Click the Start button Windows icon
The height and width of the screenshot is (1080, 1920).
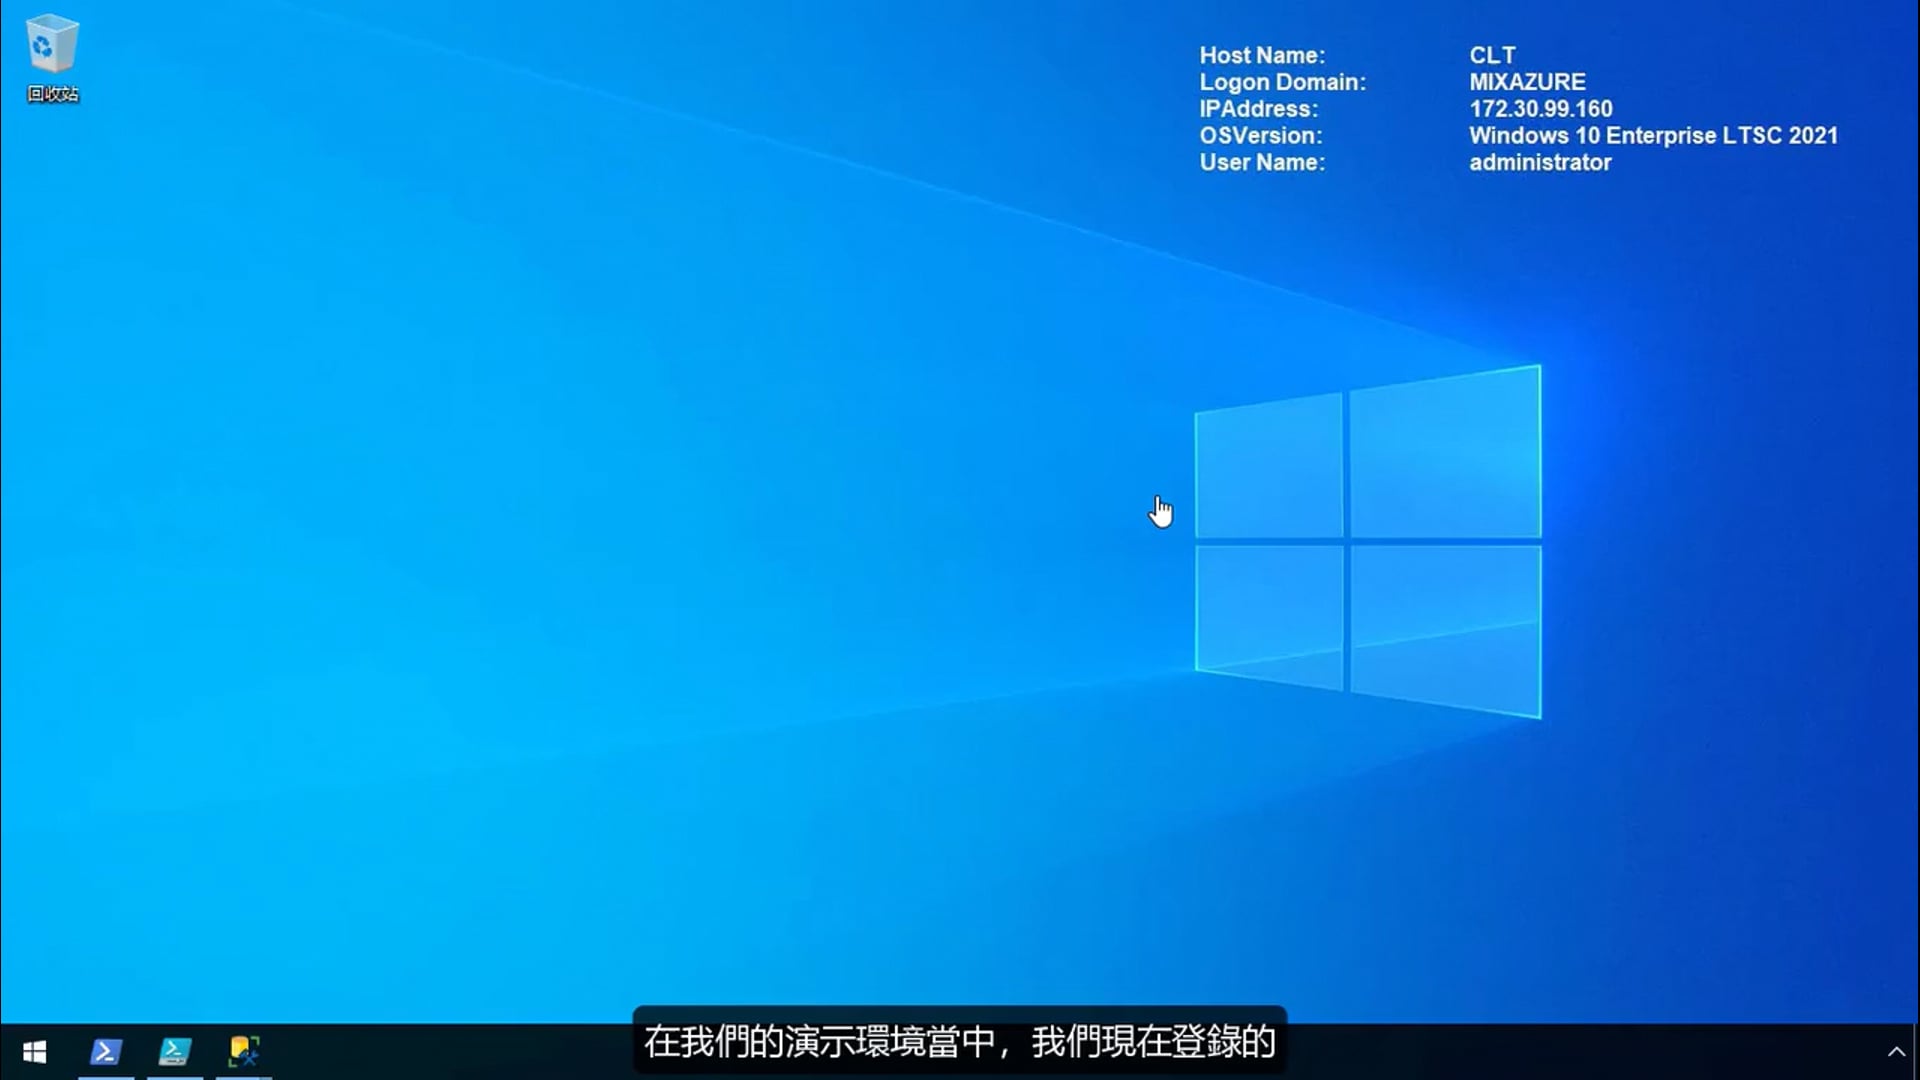tap(35, 1051)
